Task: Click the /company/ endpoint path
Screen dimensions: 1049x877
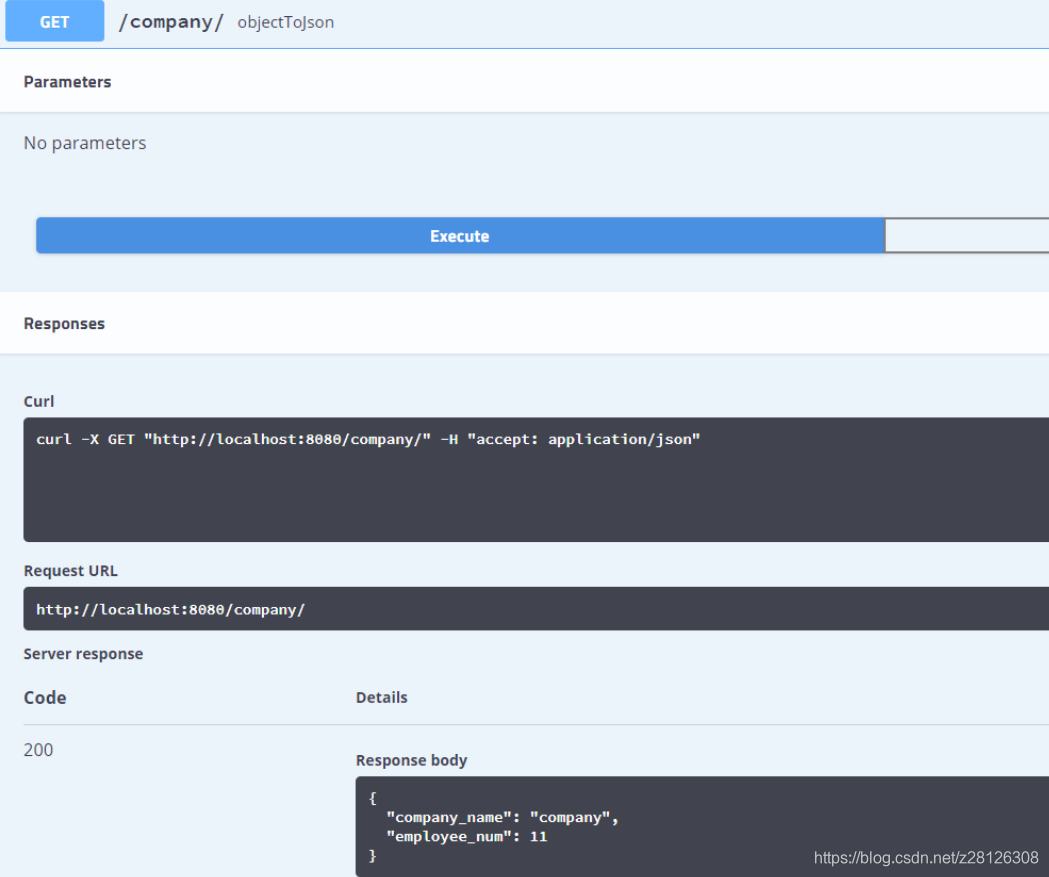Action: pyautogui.click(x=170, y=21)
